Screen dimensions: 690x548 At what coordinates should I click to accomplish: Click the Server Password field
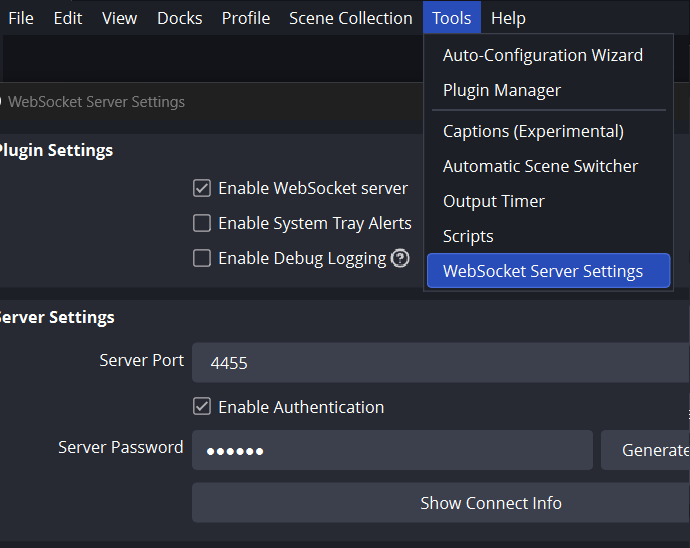coord(393,450)
